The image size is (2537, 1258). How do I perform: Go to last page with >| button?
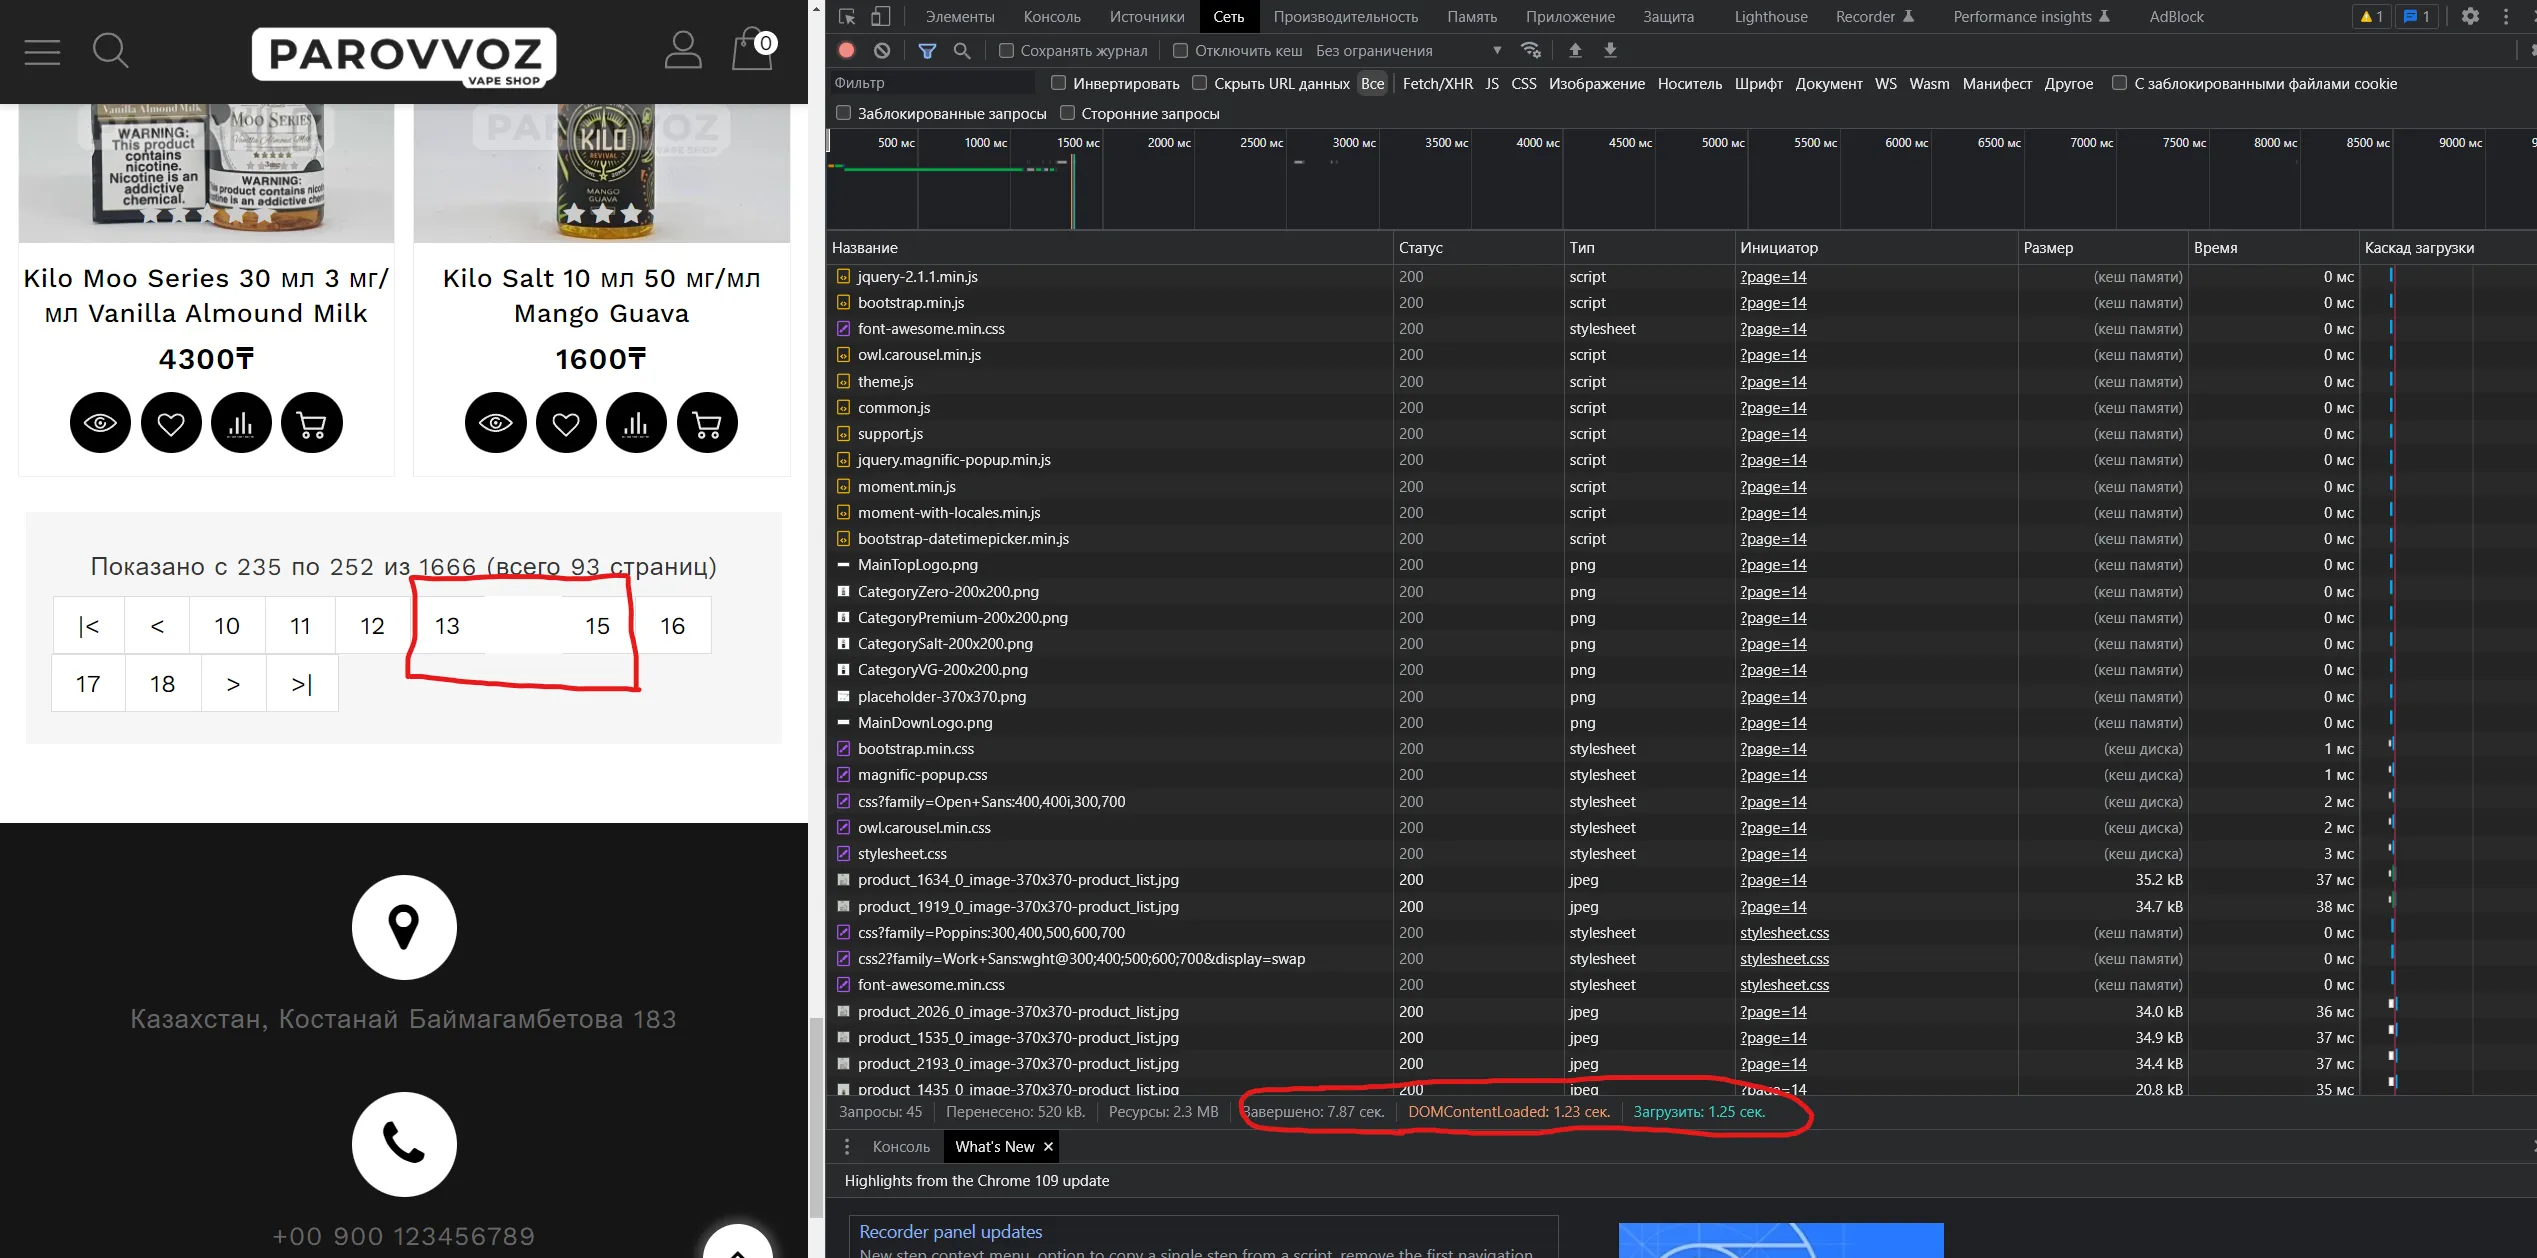click(301, 684)
